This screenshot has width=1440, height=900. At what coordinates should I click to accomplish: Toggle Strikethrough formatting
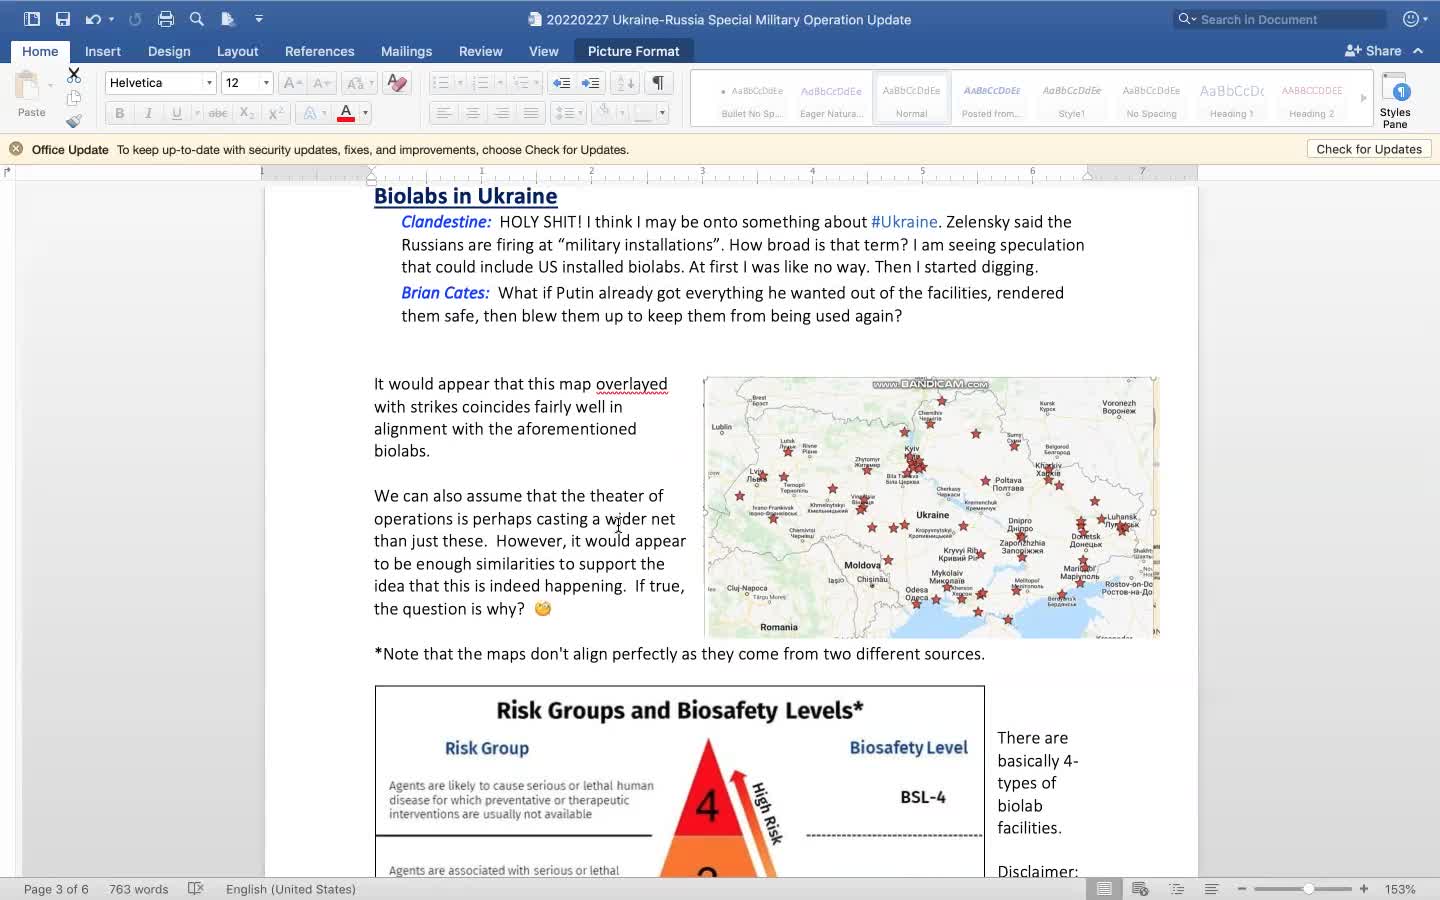point(217,113)
